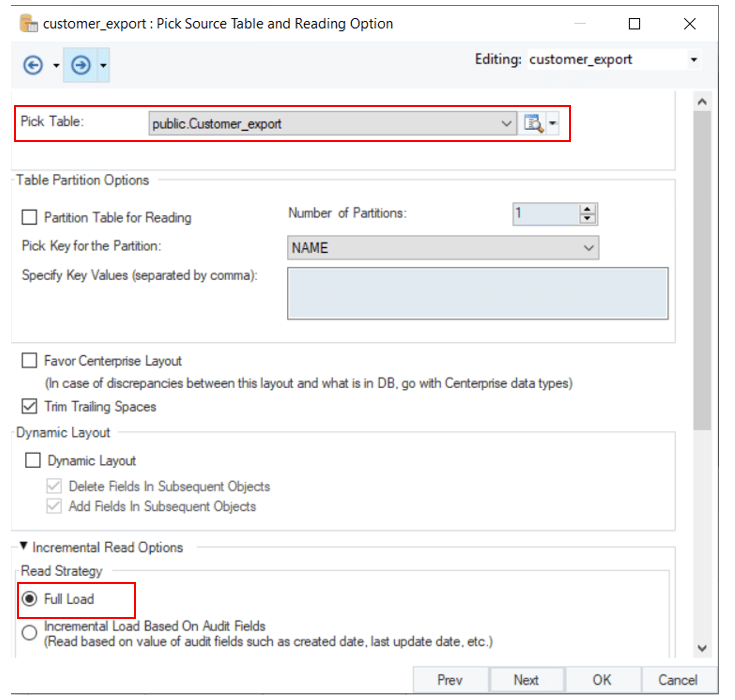Toggle Add Fields In Subsequent Objects
Screen dimensions: 735x700
(54, 506)
